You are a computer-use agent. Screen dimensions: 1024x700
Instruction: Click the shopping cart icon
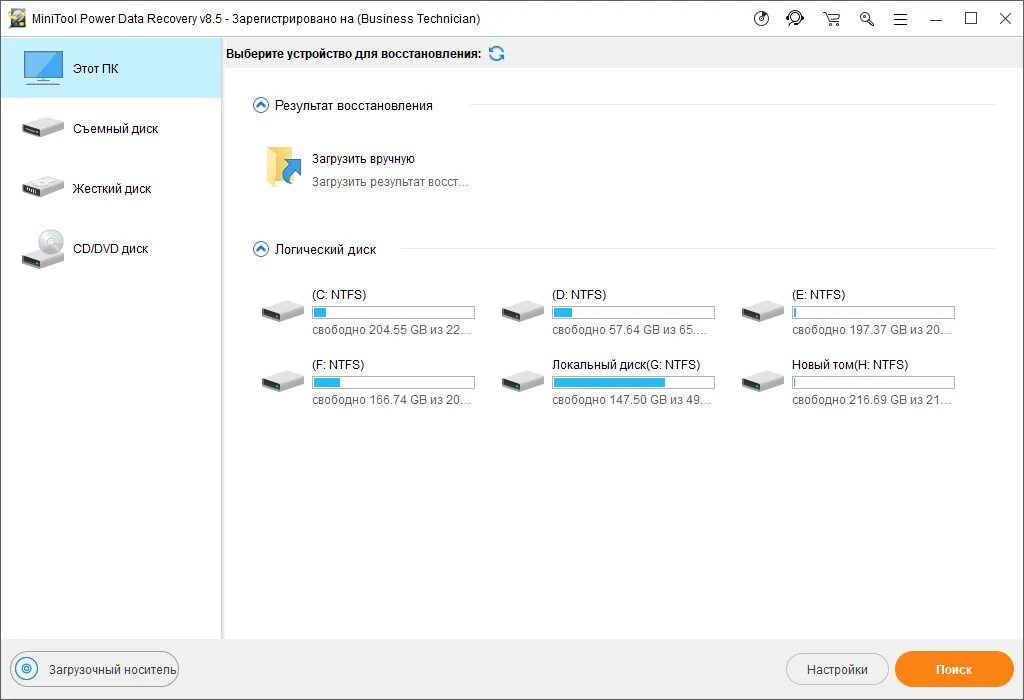pyautogui.click(x=831, y=19)
